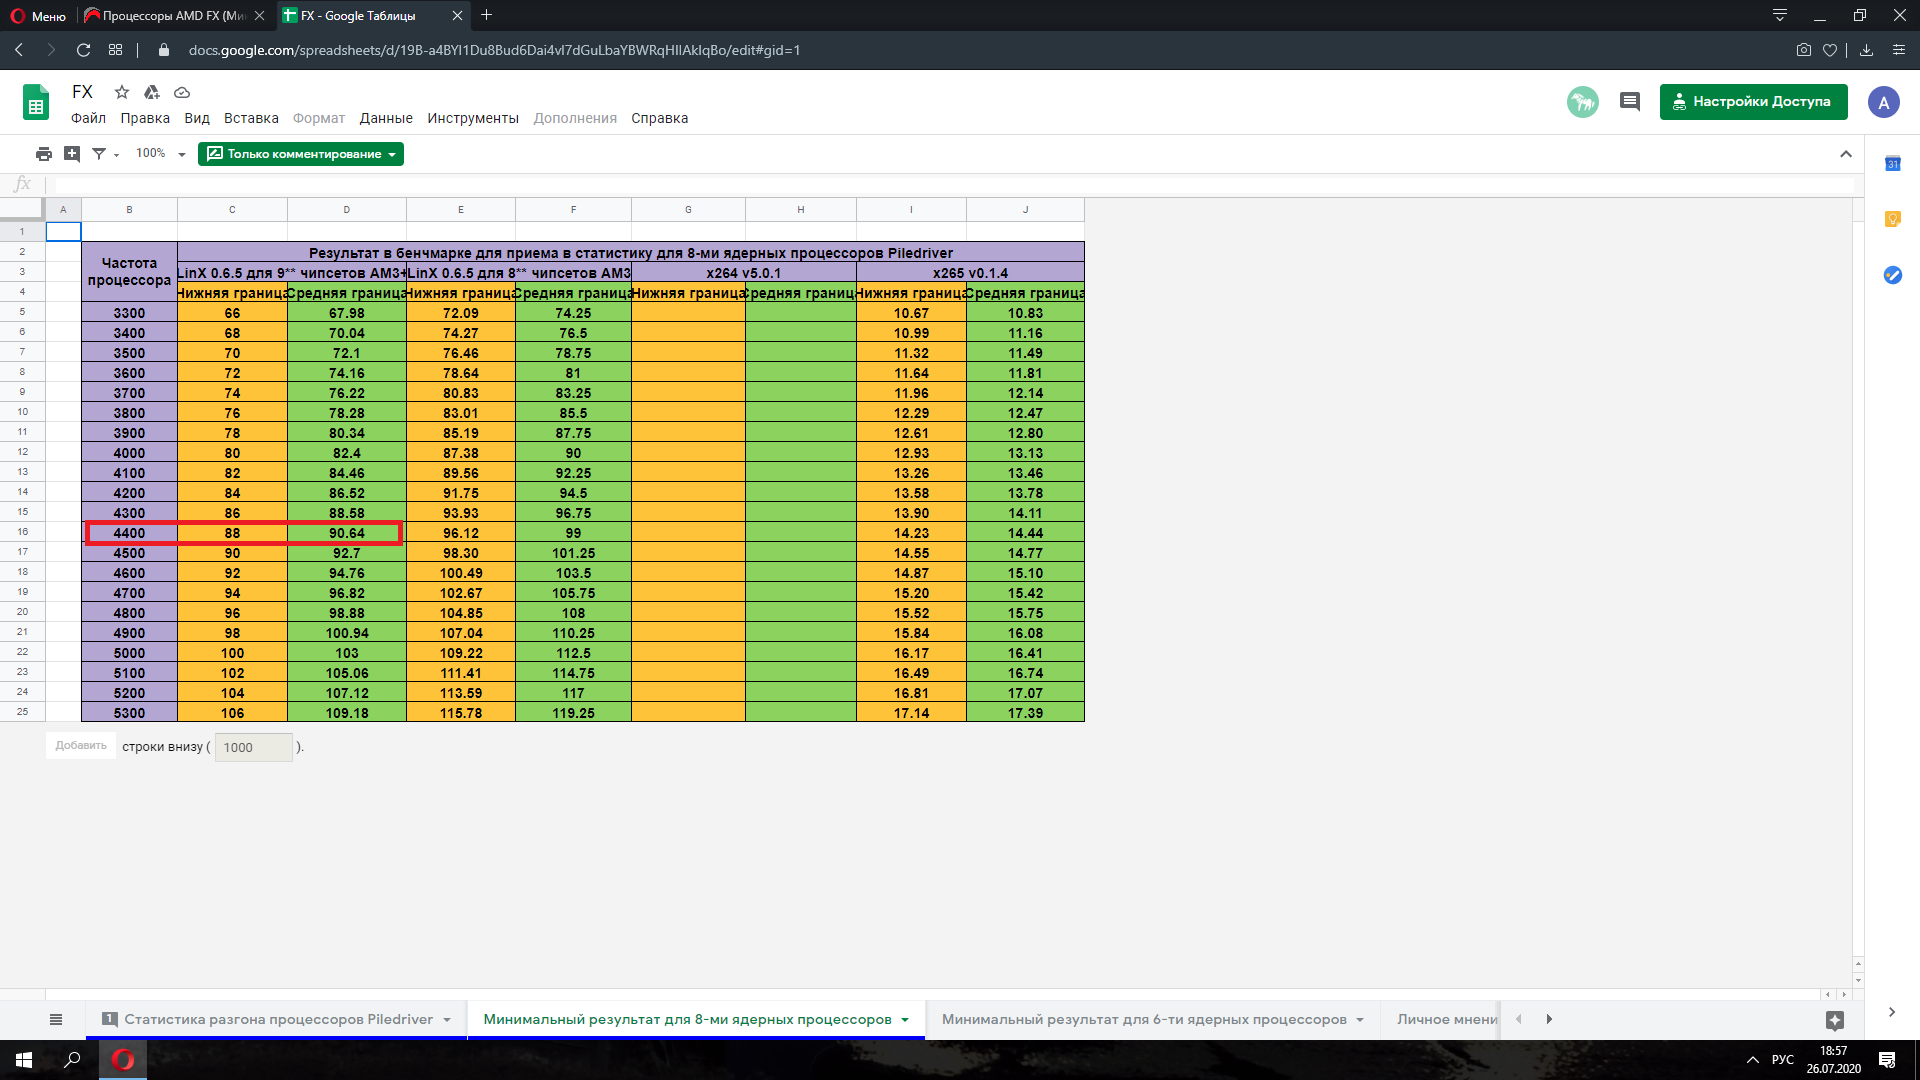
Task: Click the move to Drive folder icon
Action: tap(152, 92)
